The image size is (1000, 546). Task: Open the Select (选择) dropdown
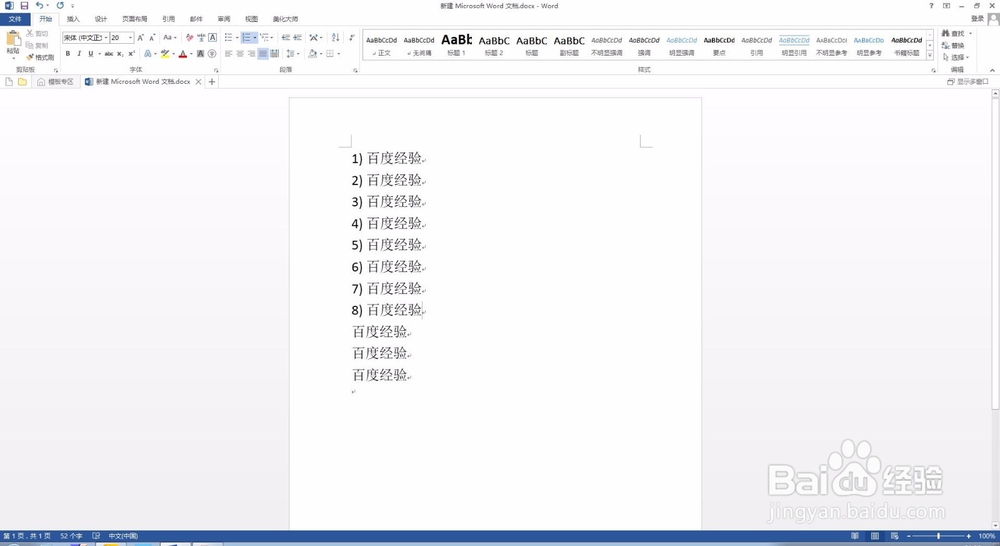[955, 57]
